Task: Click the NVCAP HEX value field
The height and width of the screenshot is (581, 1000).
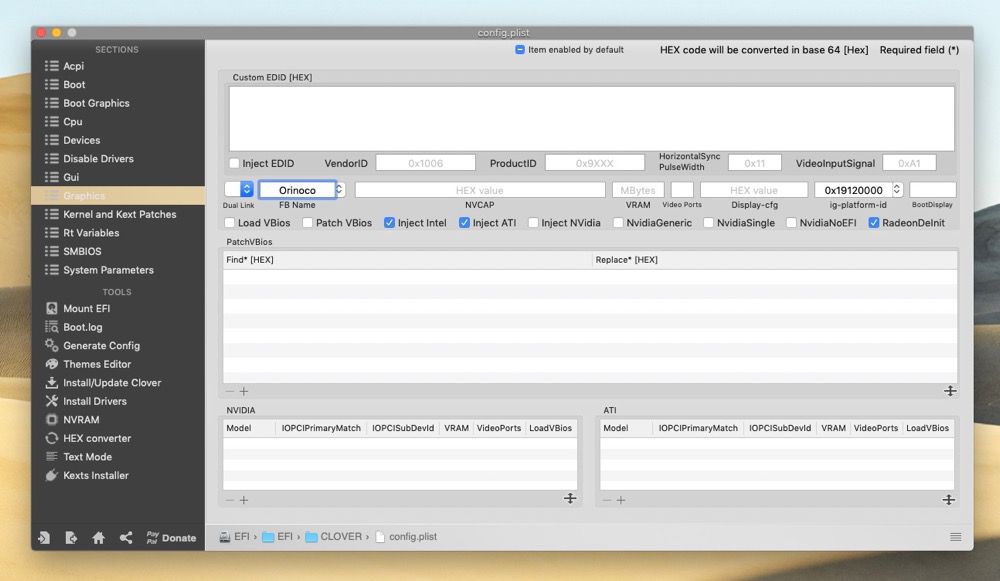Action: coord(480,190)
